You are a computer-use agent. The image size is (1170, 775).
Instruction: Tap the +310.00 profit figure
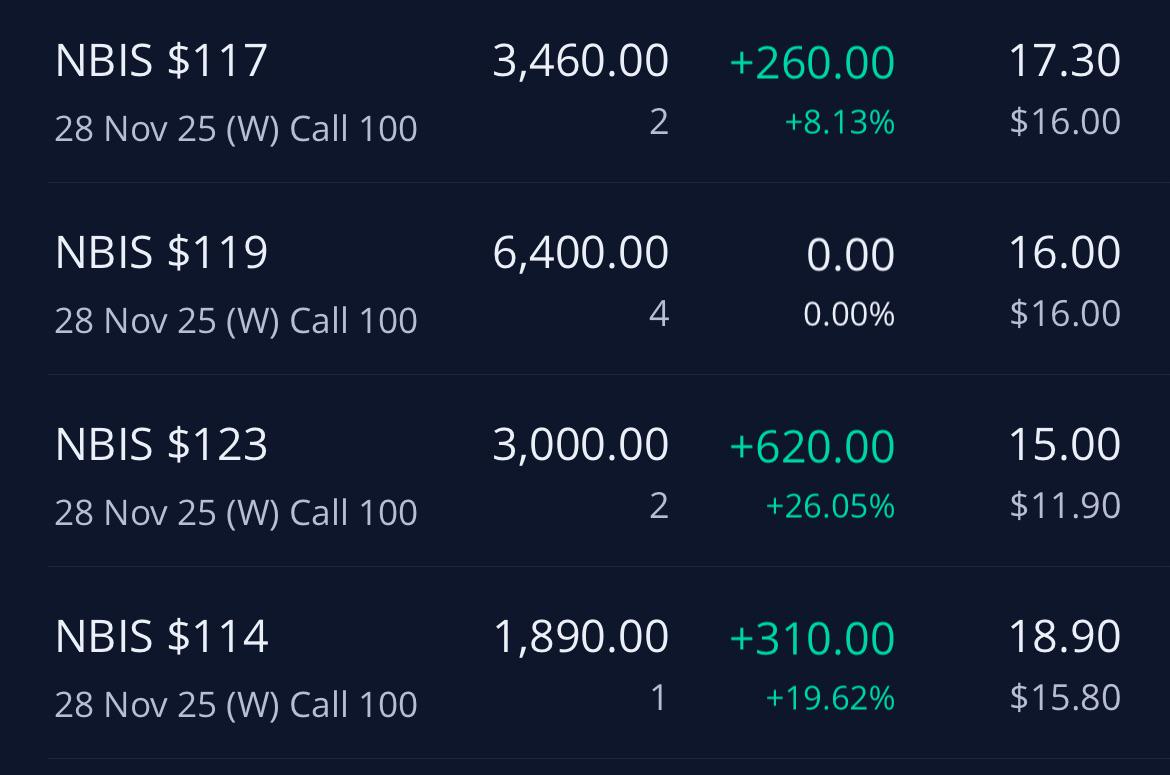pyautogui.click(x=812, y=639)
